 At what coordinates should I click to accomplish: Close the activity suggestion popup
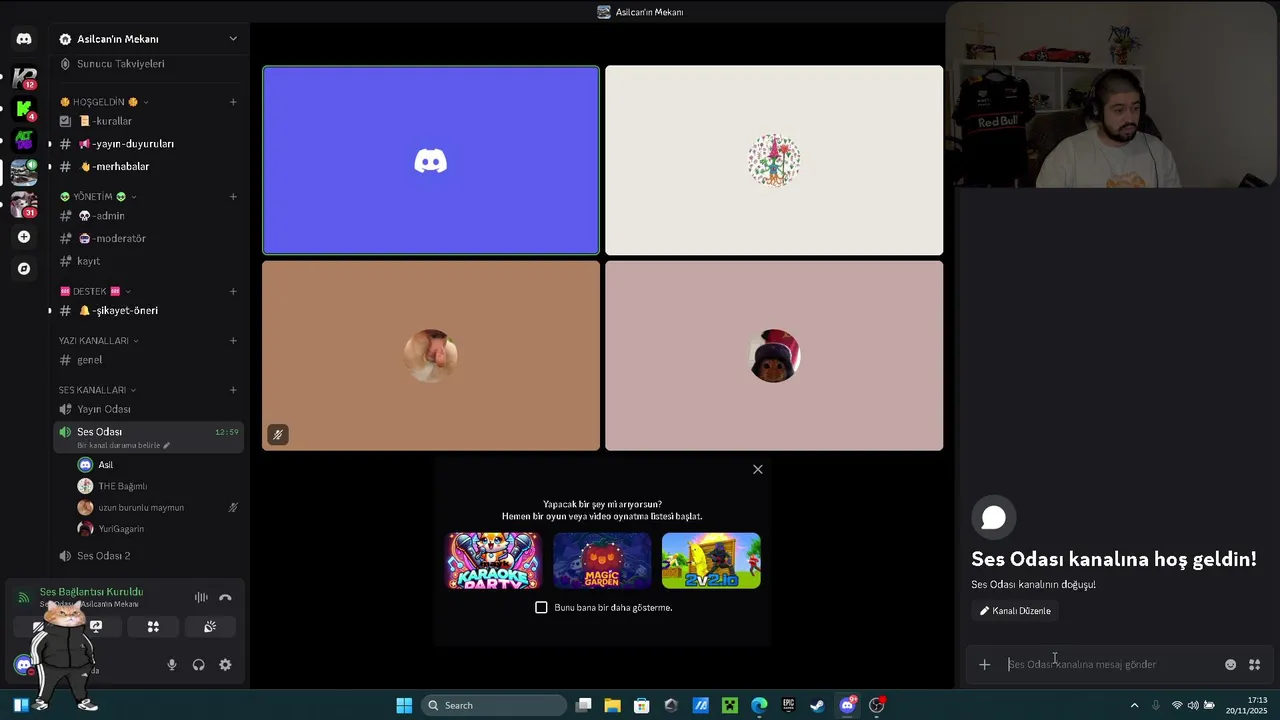(x=758, y=469)
